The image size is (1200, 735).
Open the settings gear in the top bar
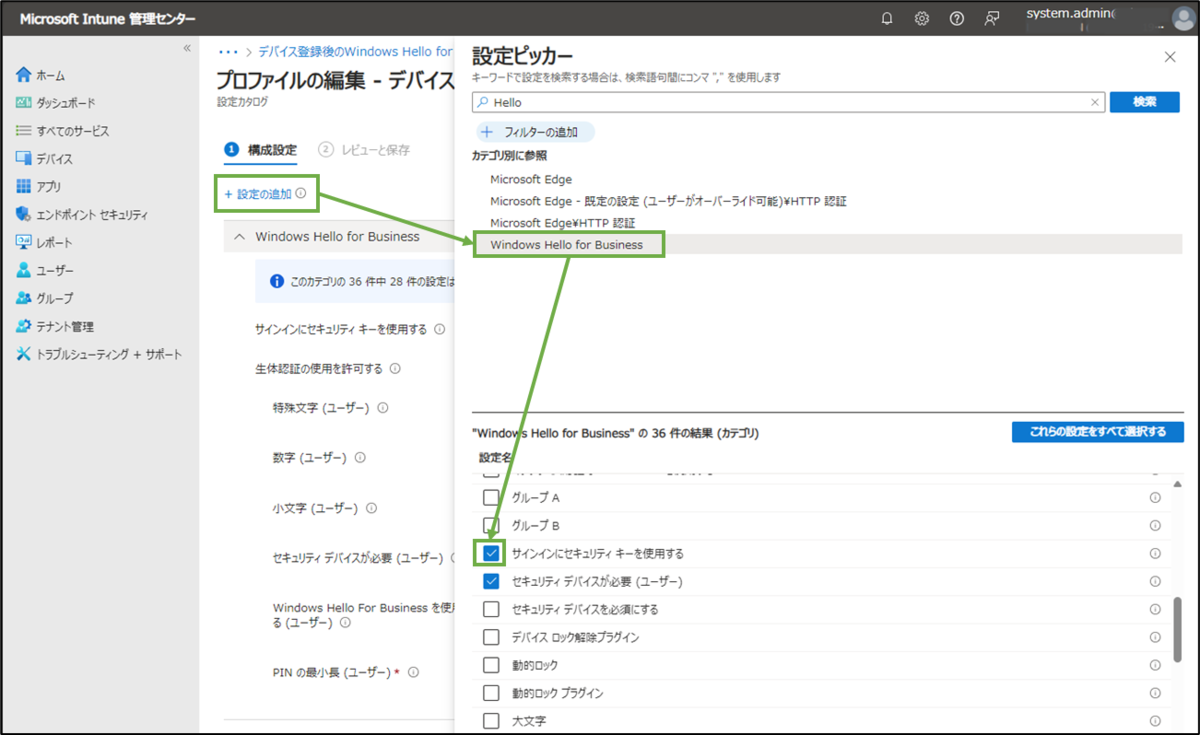click(921, 17)
